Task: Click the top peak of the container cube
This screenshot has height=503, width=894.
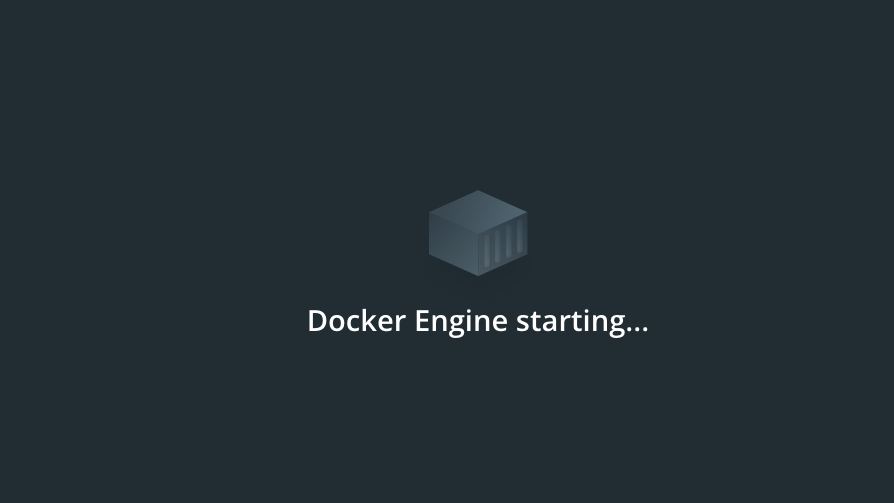Action: [478, 193]
